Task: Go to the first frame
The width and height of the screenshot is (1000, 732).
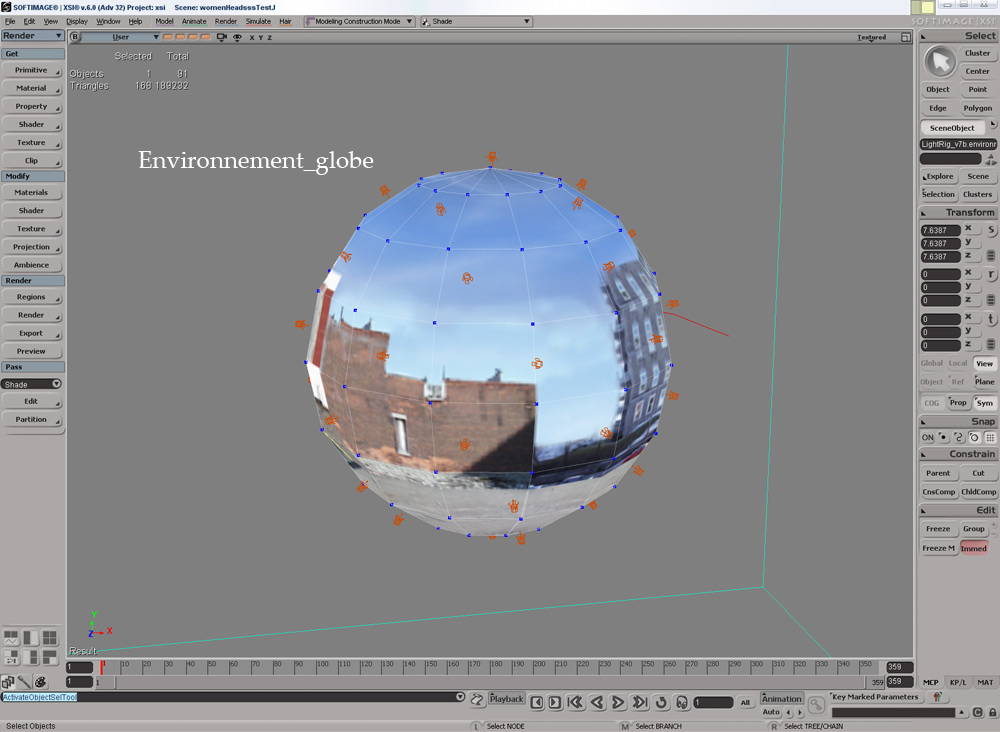Action: pos(575,702)
